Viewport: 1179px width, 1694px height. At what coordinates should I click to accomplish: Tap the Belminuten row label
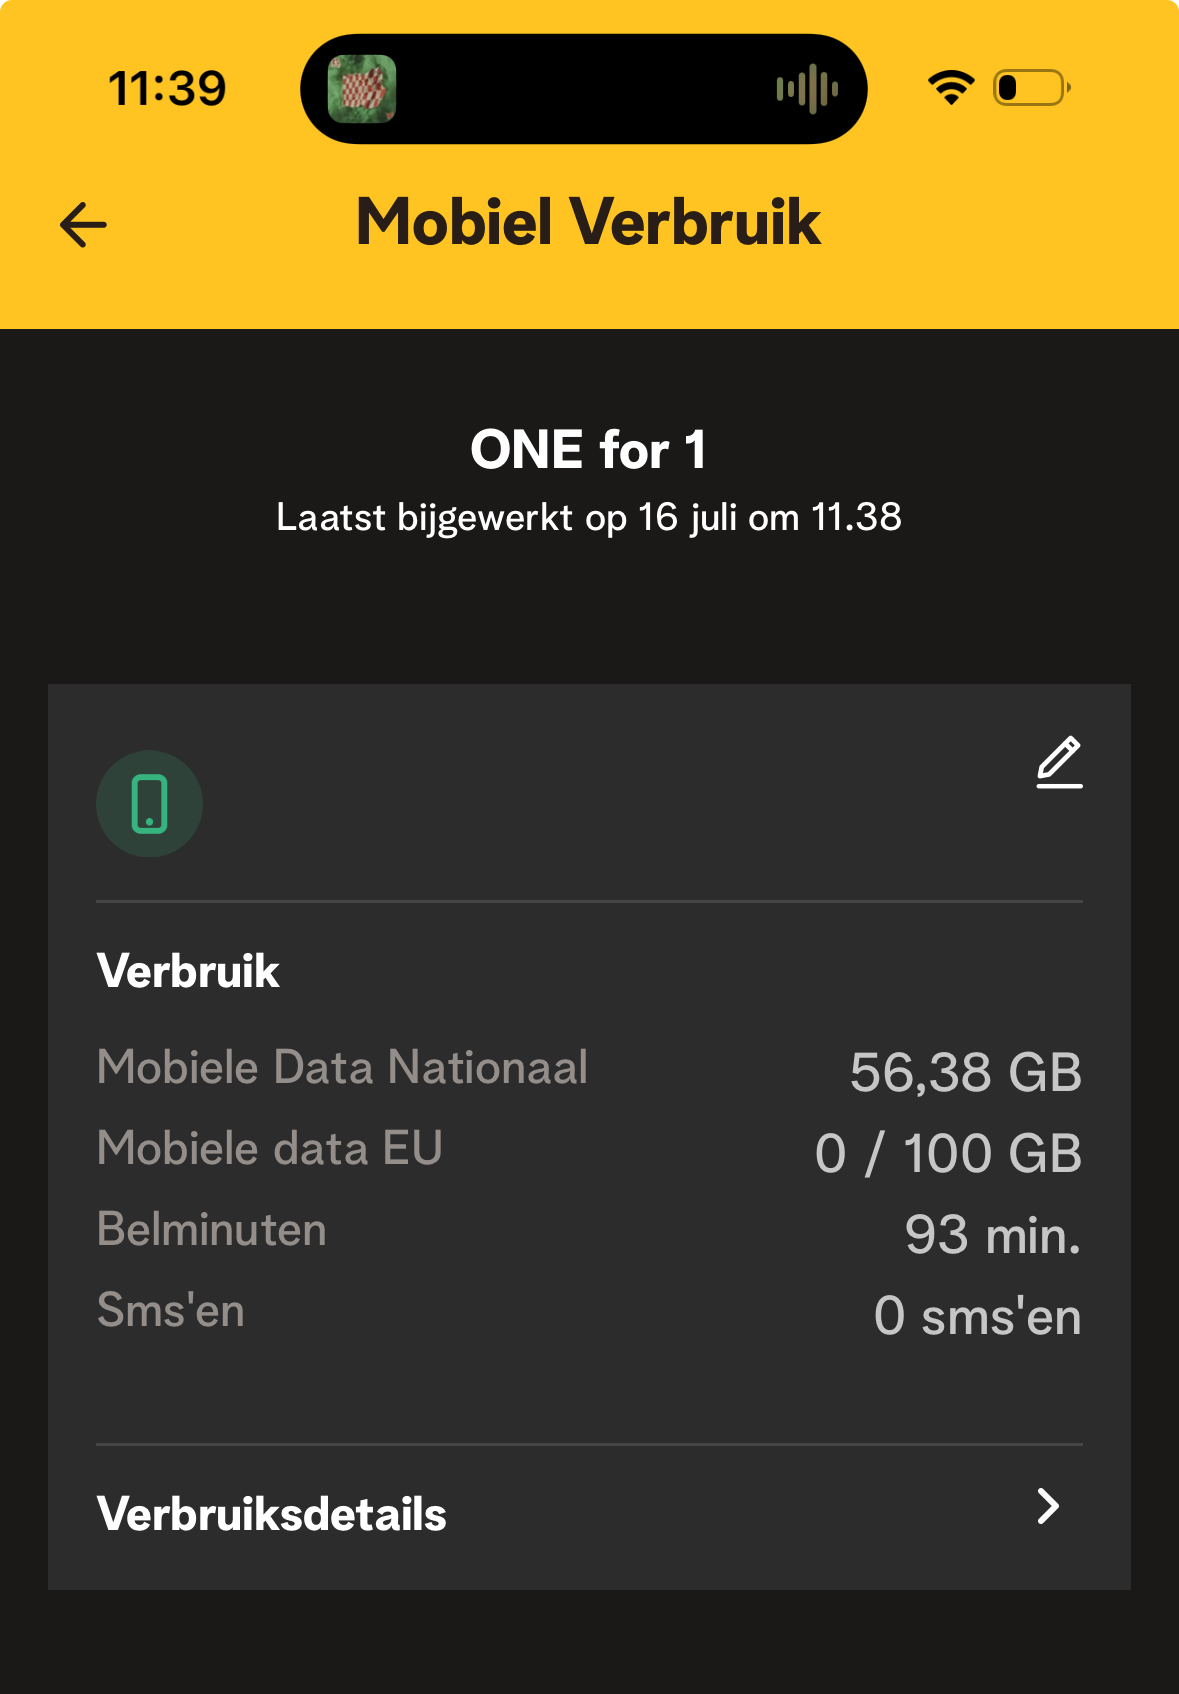click(x=212, y=1229)
